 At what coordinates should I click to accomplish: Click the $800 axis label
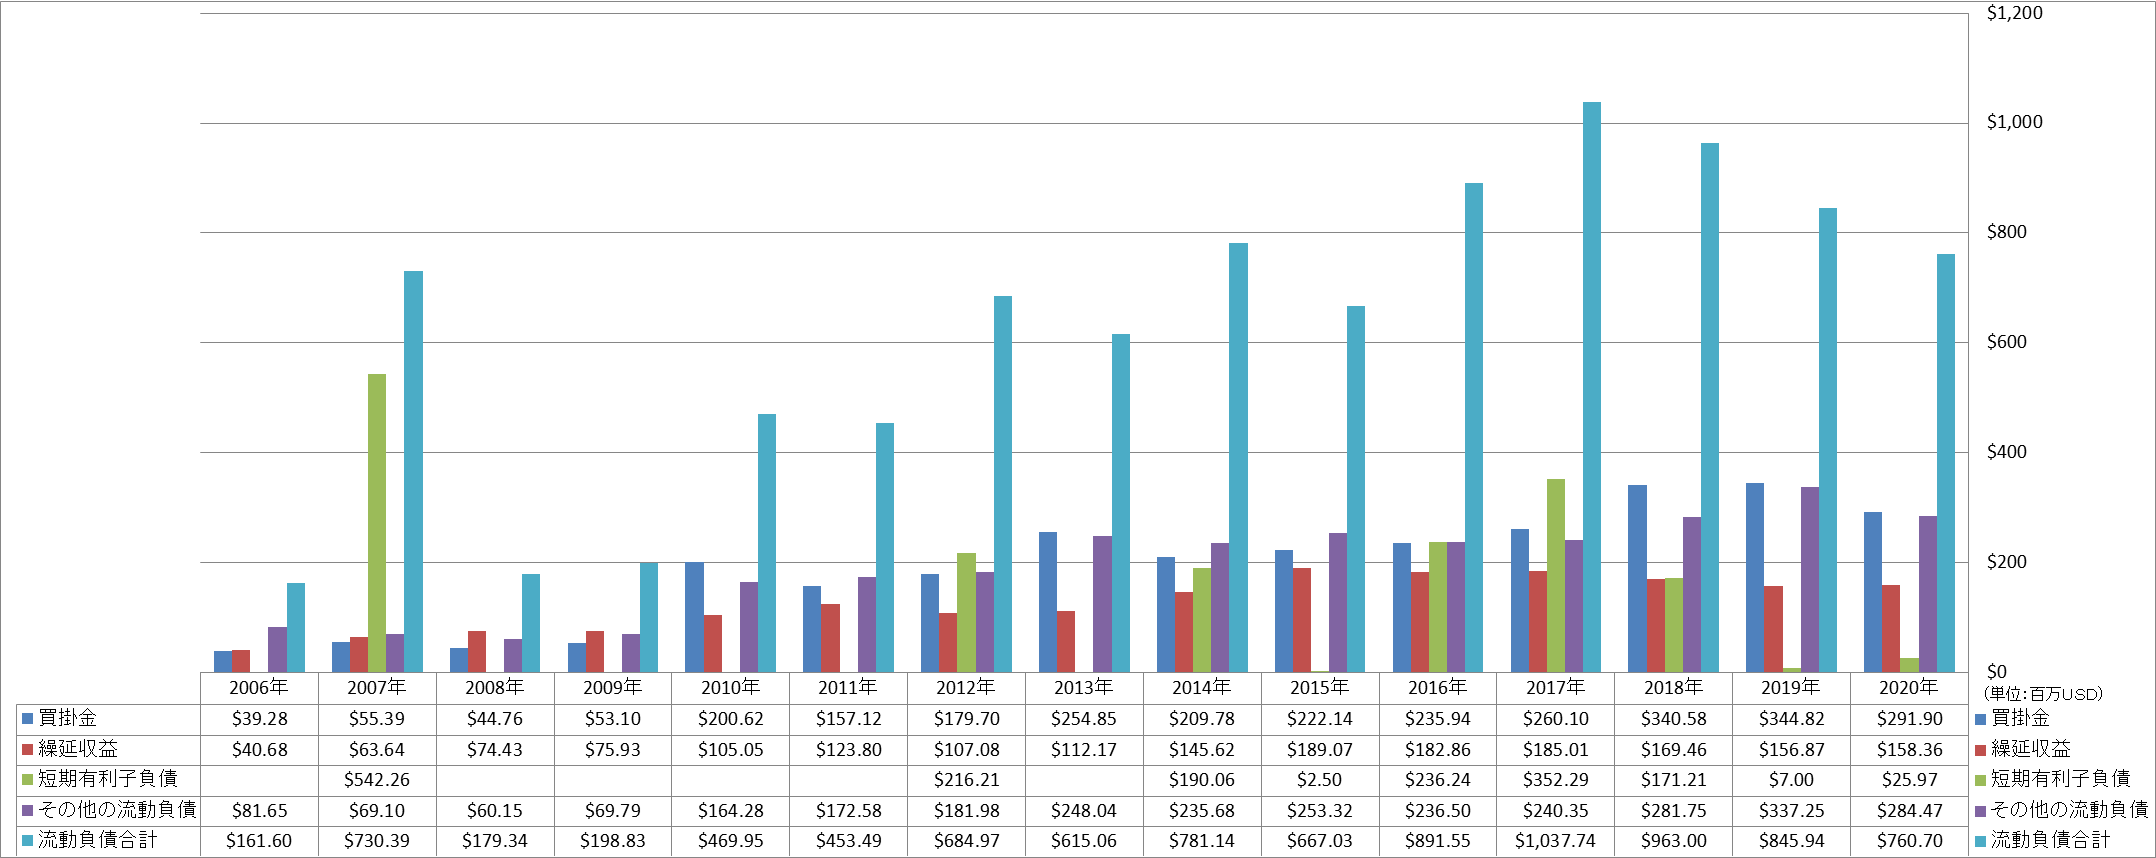(2006, 232)
